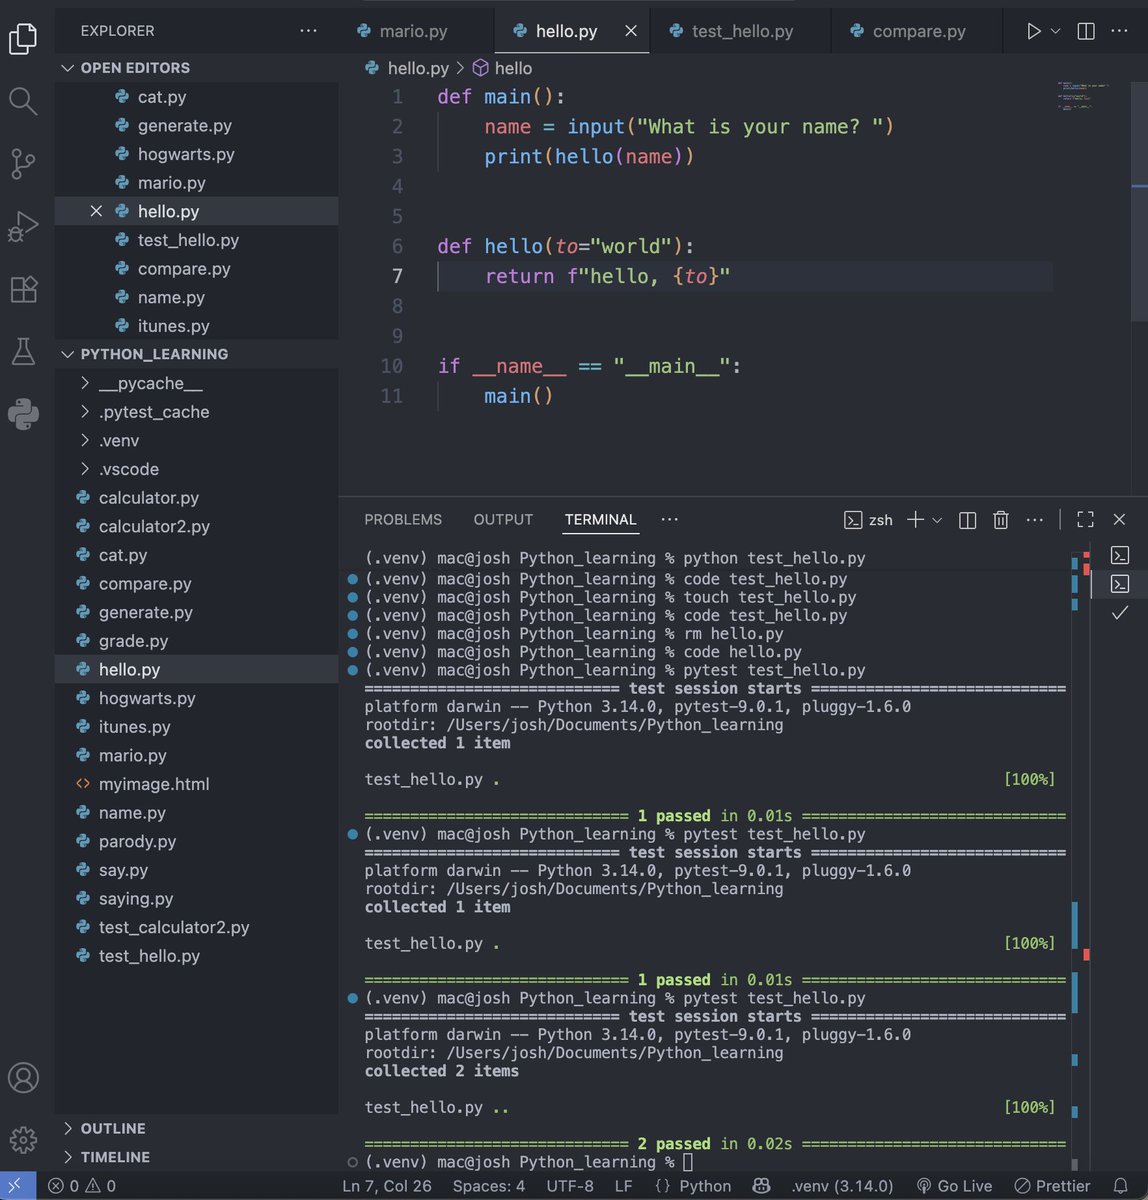Go to line via Ln 7, Col 26
The image size is (1148, 1200).
coord(387,1186)
